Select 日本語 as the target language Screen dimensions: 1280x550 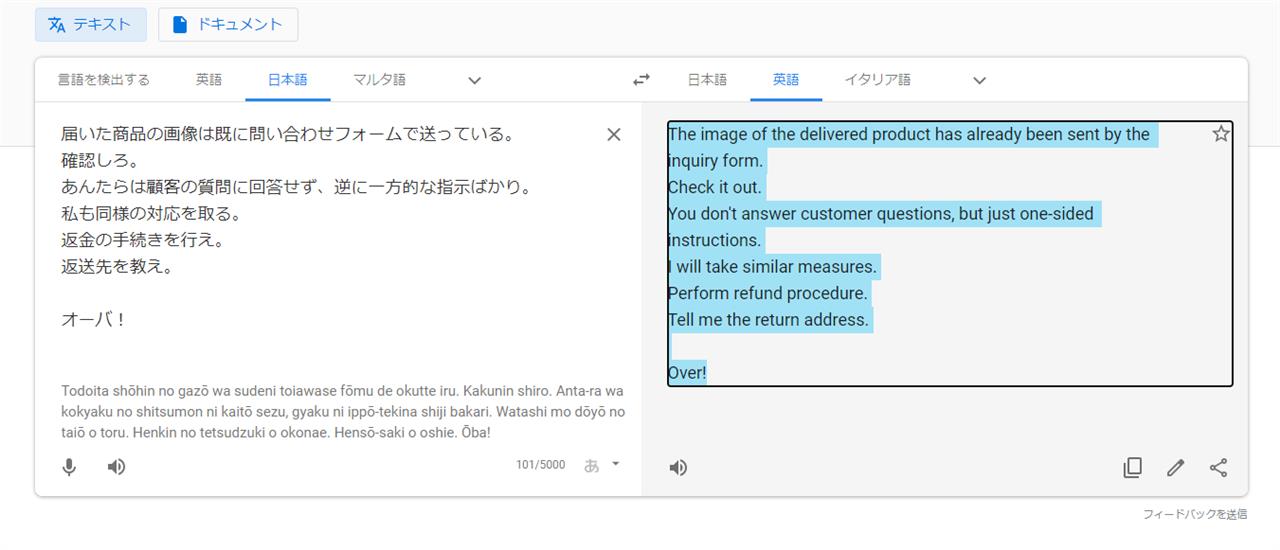(x=707, y=80)
